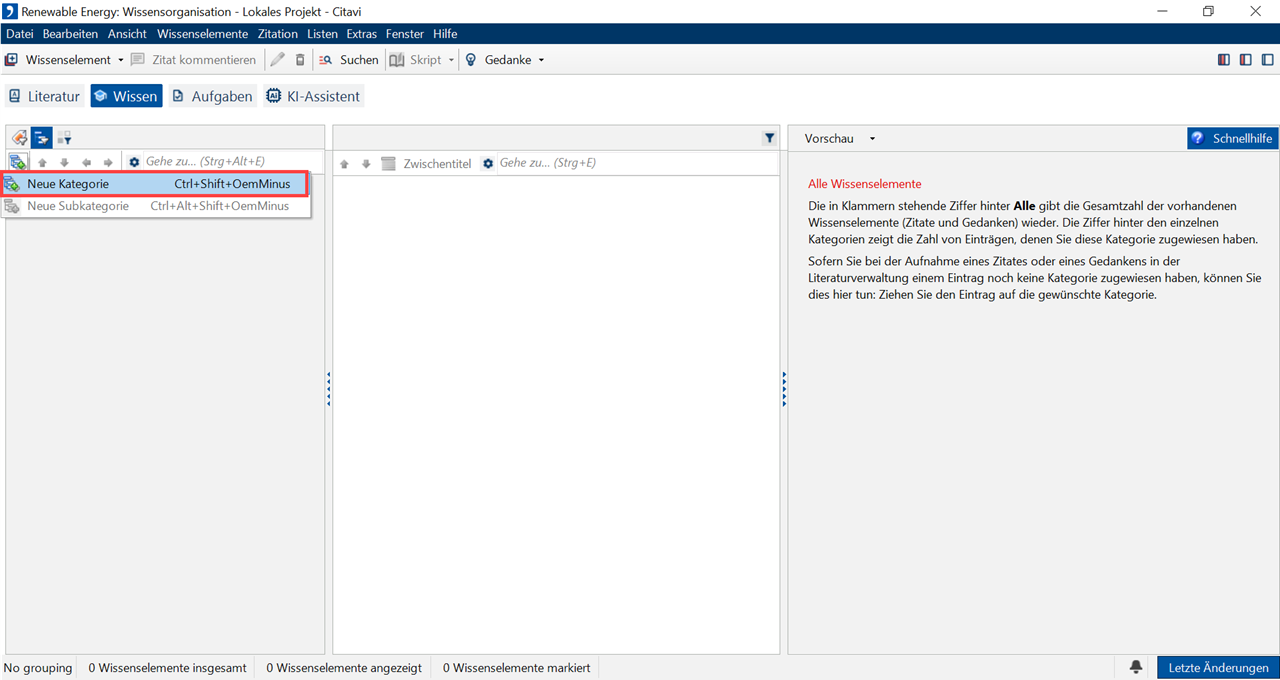Image resolution: width=1280 pixels, height=680 pixels.
Task: Open the Zitation menu
Action: click(277, 34)
